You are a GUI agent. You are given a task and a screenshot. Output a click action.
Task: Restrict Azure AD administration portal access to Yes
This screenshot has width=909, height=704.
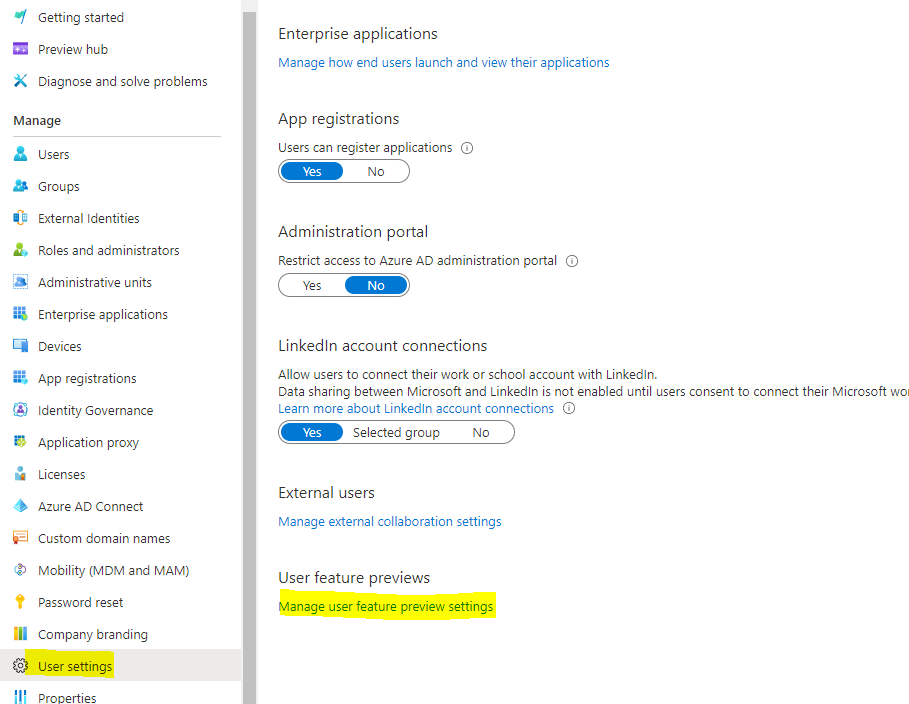click(x=311, y=285)
